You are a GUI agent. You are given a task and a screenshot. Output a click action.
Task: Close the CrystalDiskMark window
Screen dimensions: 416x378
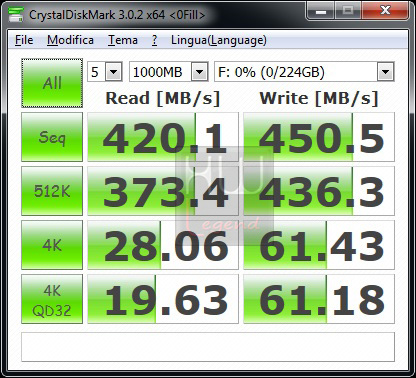tap(385, 11)
